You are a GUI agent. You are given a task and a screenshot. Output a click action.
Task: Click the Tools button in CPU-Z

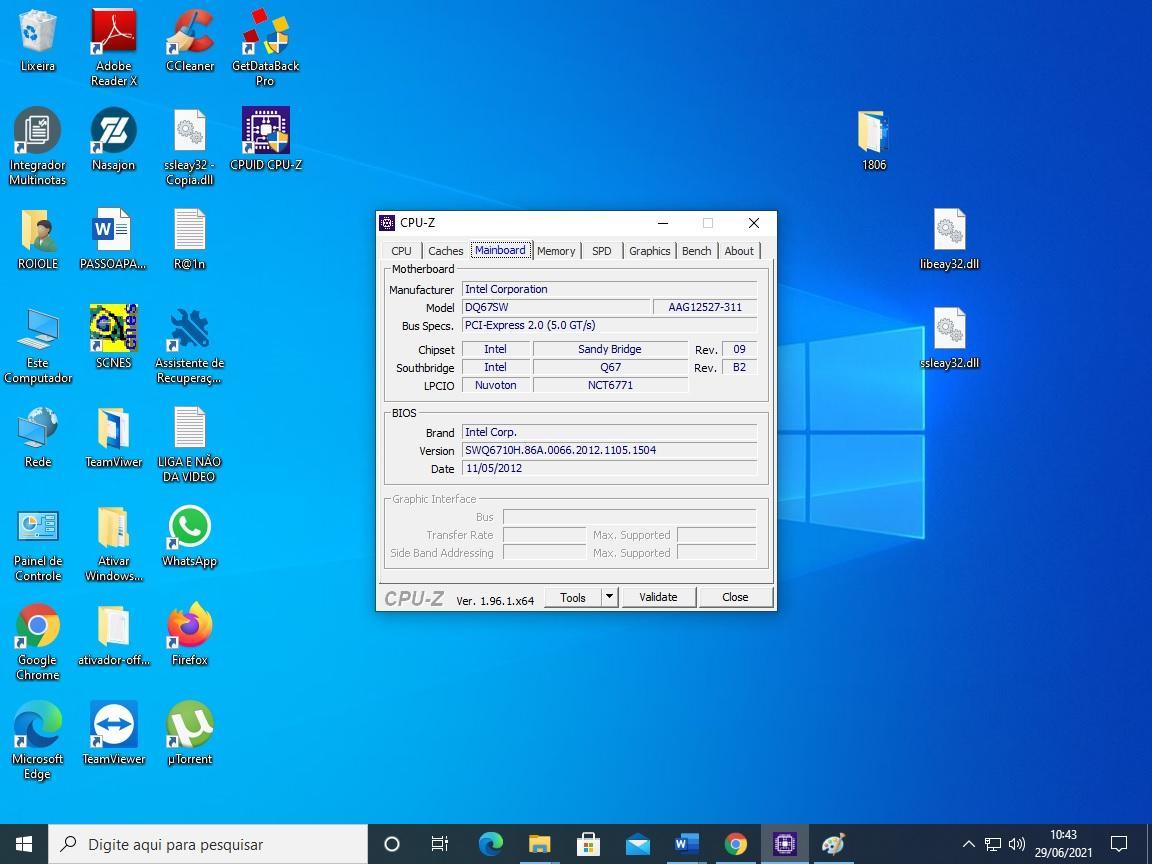573,597
